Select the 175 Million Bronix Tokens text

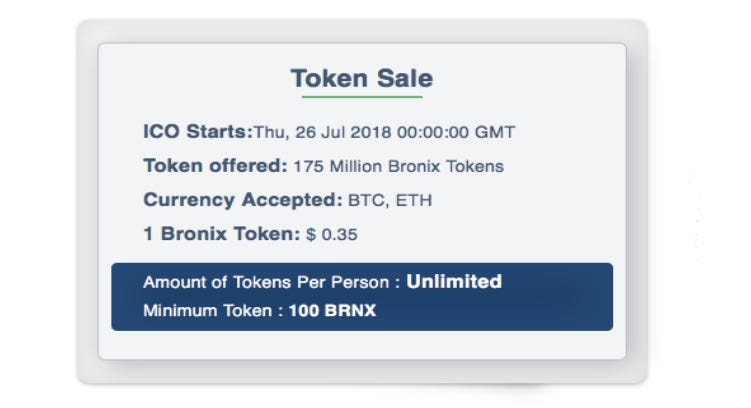[398, 167]
